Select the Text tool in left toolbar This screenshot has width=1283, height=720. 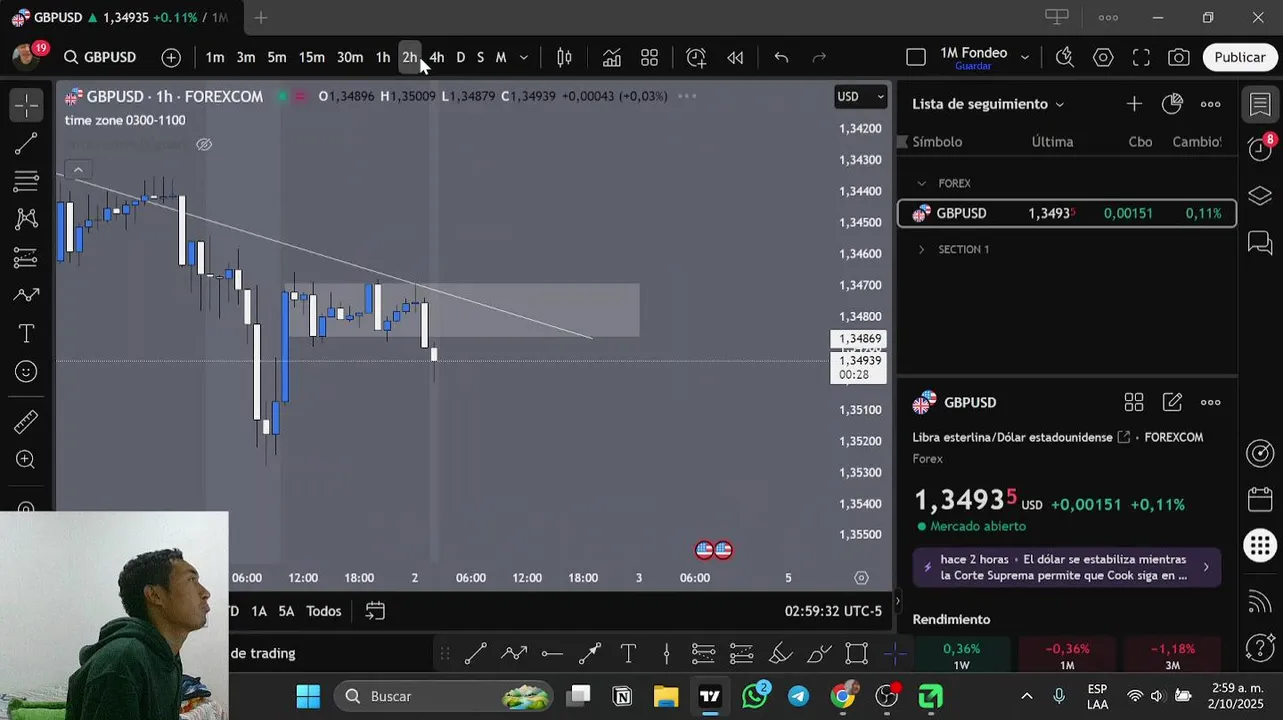tap(27, 333)
